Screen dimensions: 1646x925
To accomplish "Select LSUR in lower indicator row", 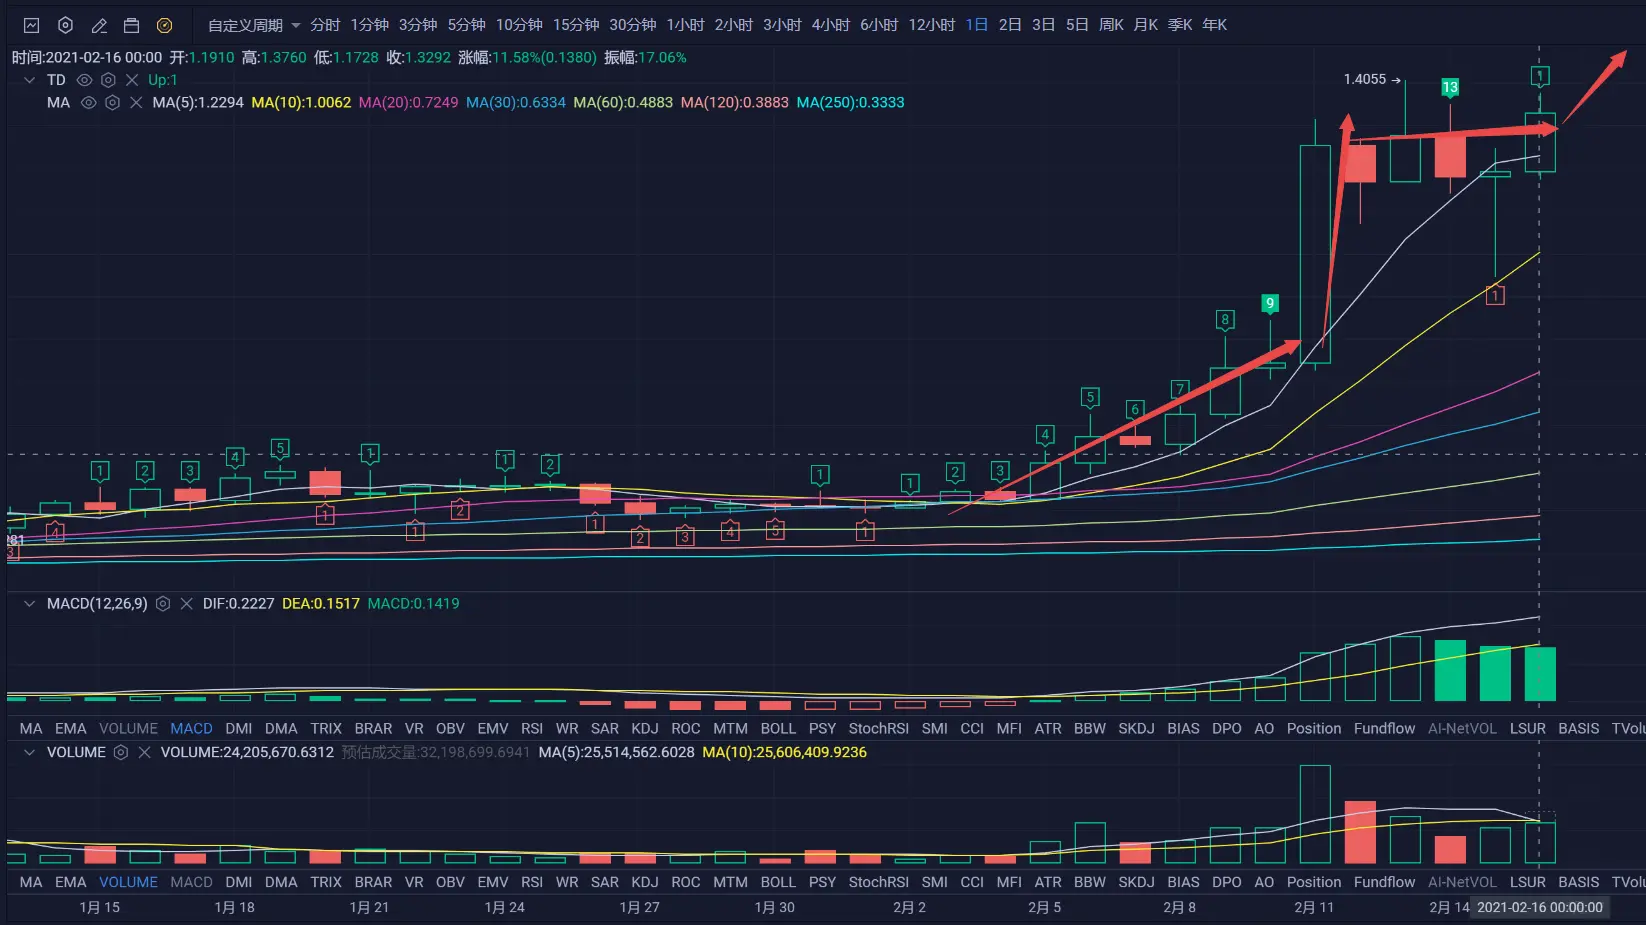I will 1527,882.
